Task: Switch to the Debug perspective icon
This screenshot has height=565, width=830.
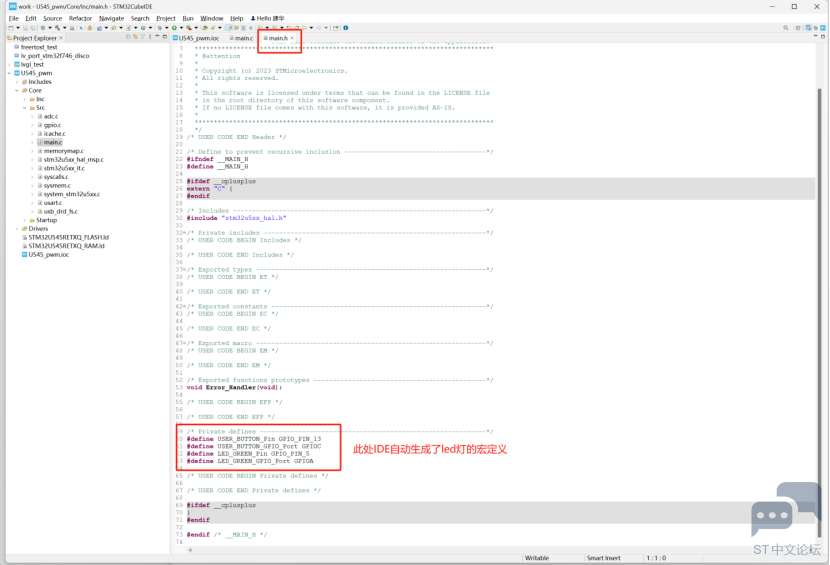Action: tap(816, 28)
